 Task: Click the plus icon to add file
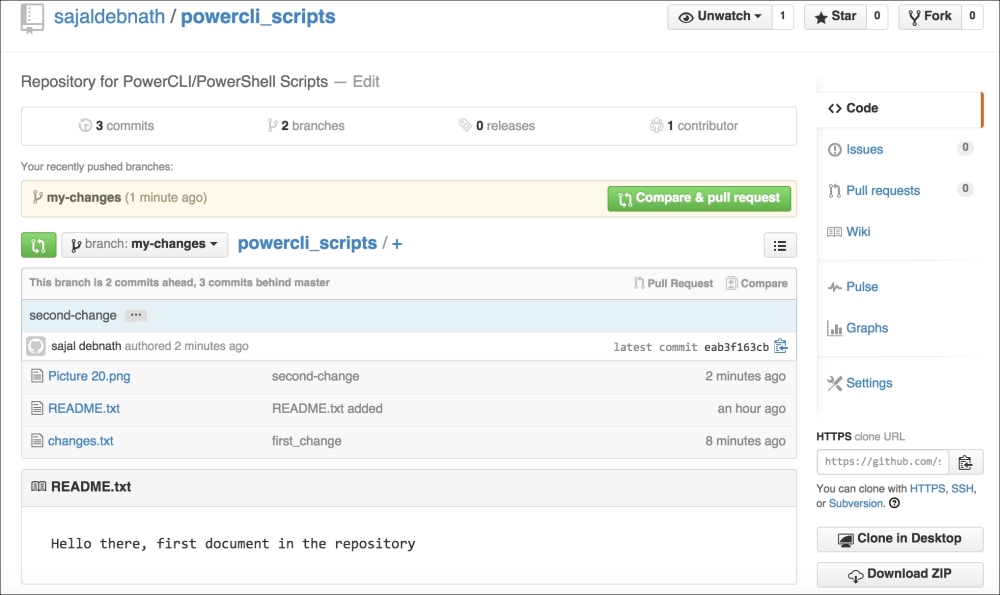[397, 244]
